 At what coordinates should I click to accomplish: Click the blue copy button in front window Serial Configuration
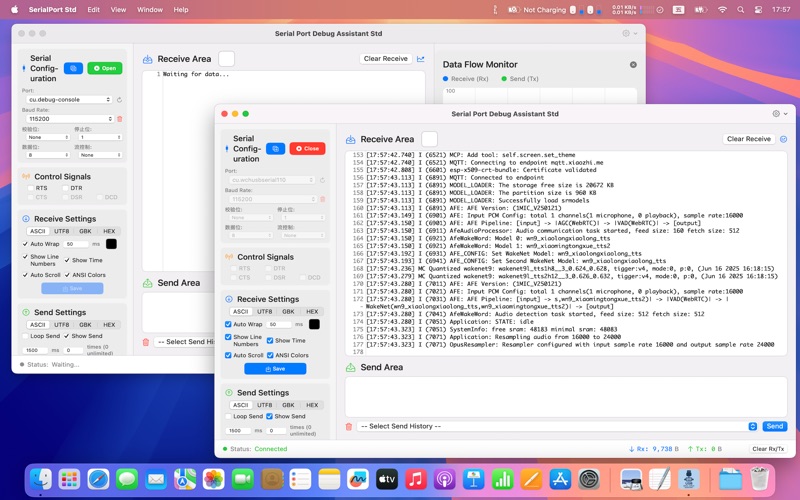276,148
